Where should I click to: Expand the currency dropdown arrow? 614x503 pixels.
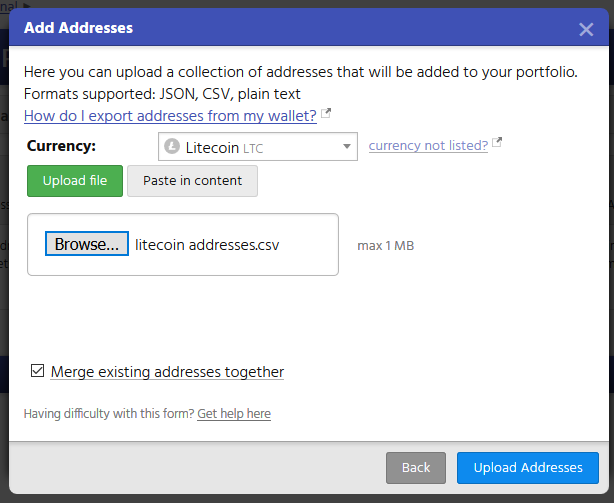(347, 147)
